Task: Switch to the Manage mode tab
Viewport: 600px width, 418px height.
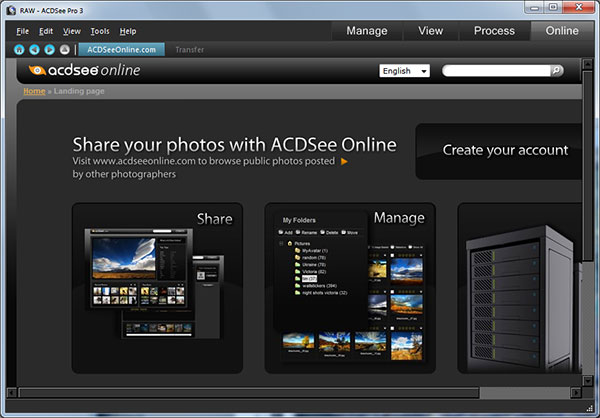Action: tap(367, 30)
